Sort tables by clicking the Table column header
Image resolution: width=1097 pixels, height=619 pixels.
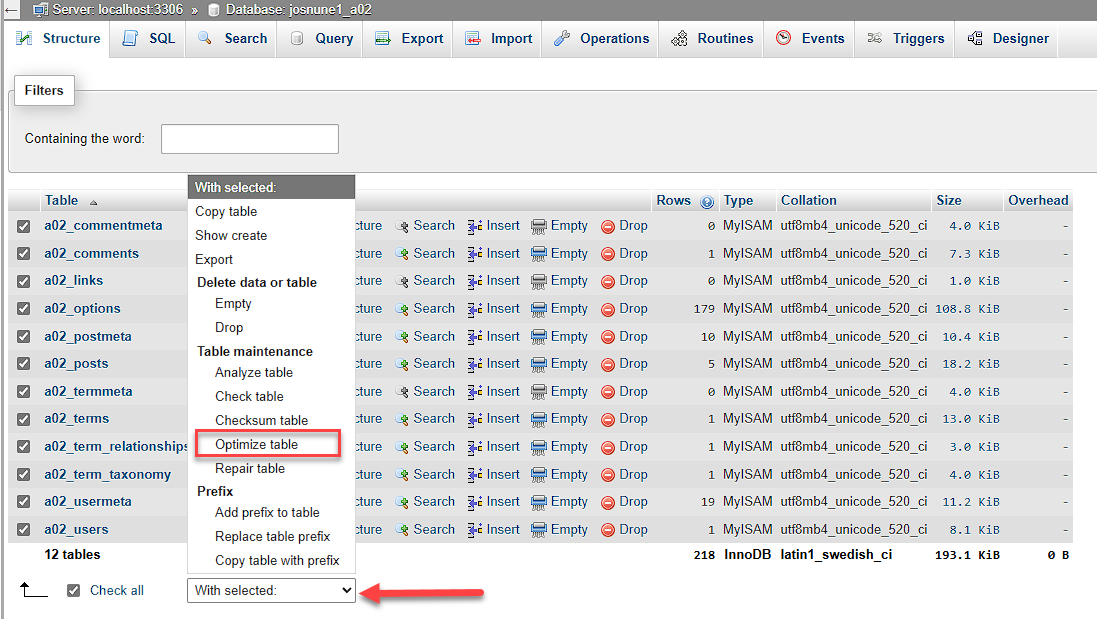click(60, 199)
